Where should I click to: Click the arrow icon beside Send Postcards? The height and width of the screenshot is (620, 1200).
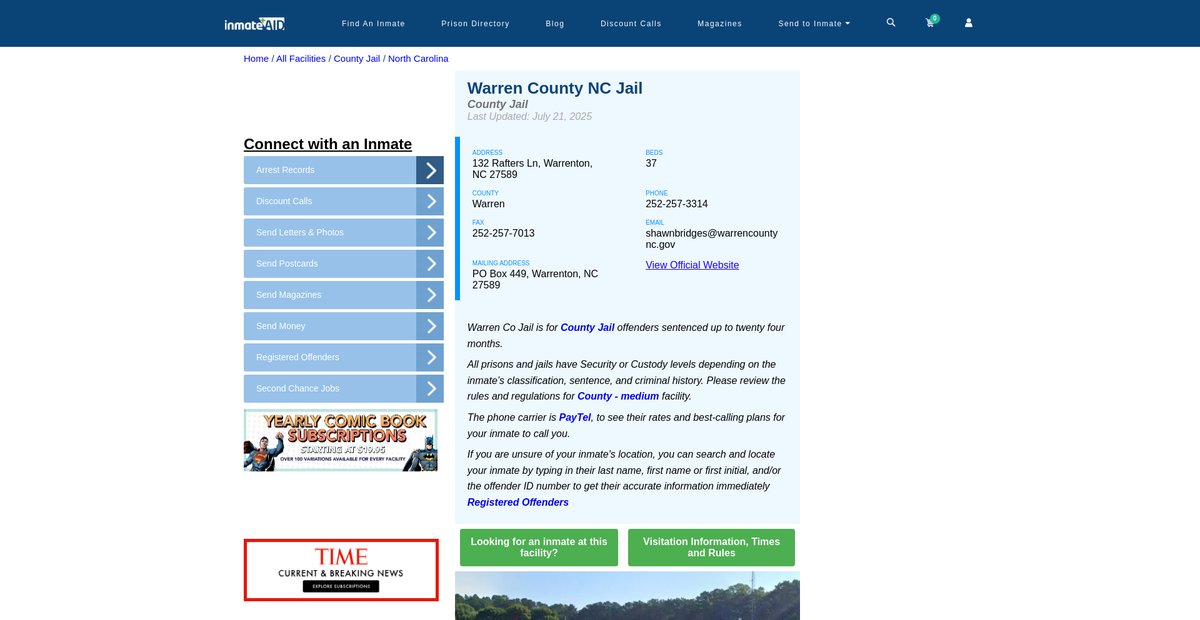click(x=430, y=264)
